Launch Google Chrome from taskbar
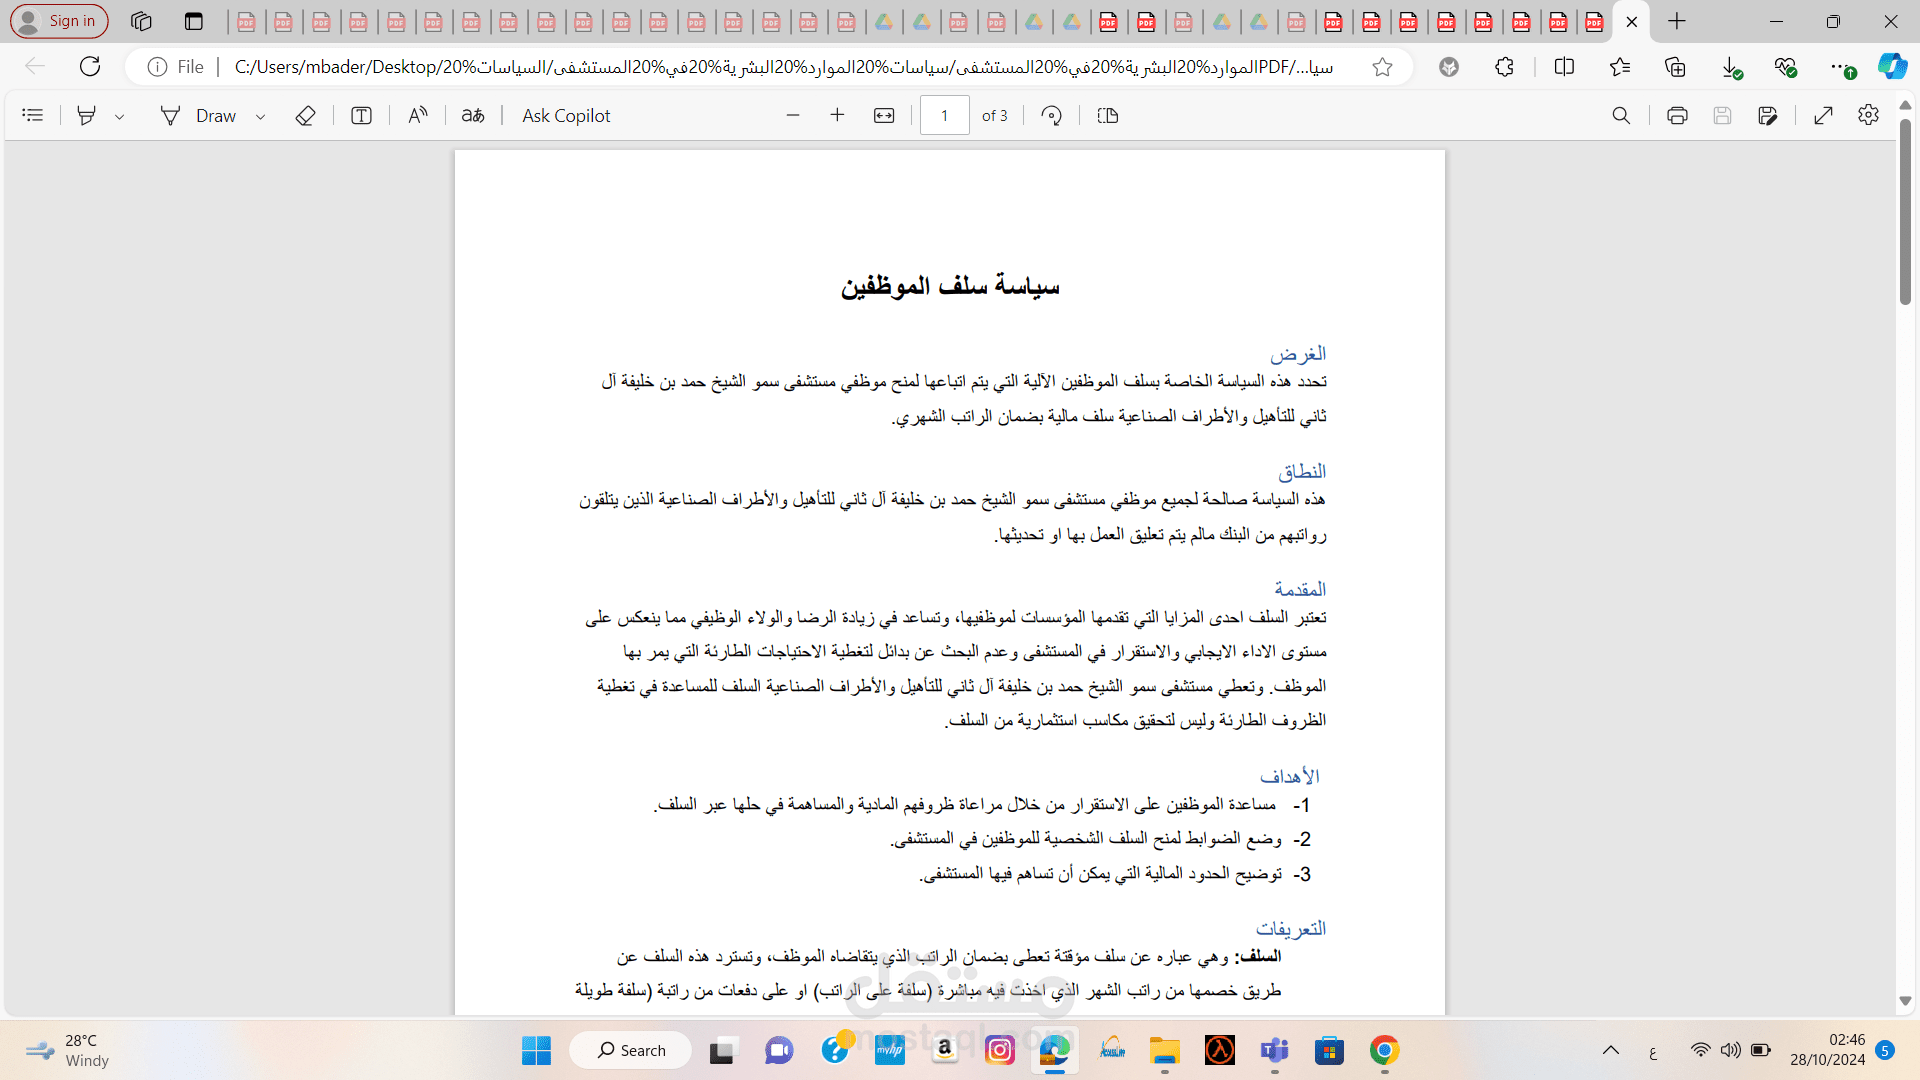 pyautogui.click(x=1384, y=1050)
